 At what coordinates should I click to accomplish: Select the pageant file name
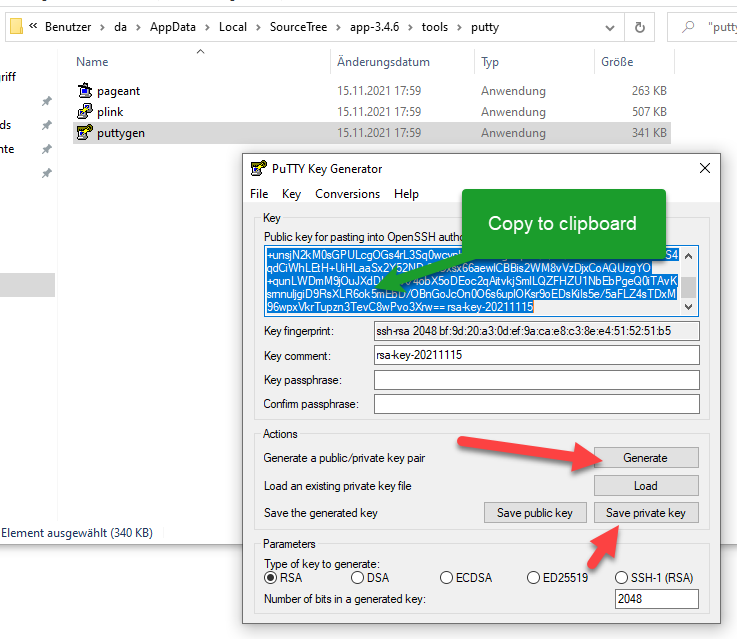click(118, 91)
